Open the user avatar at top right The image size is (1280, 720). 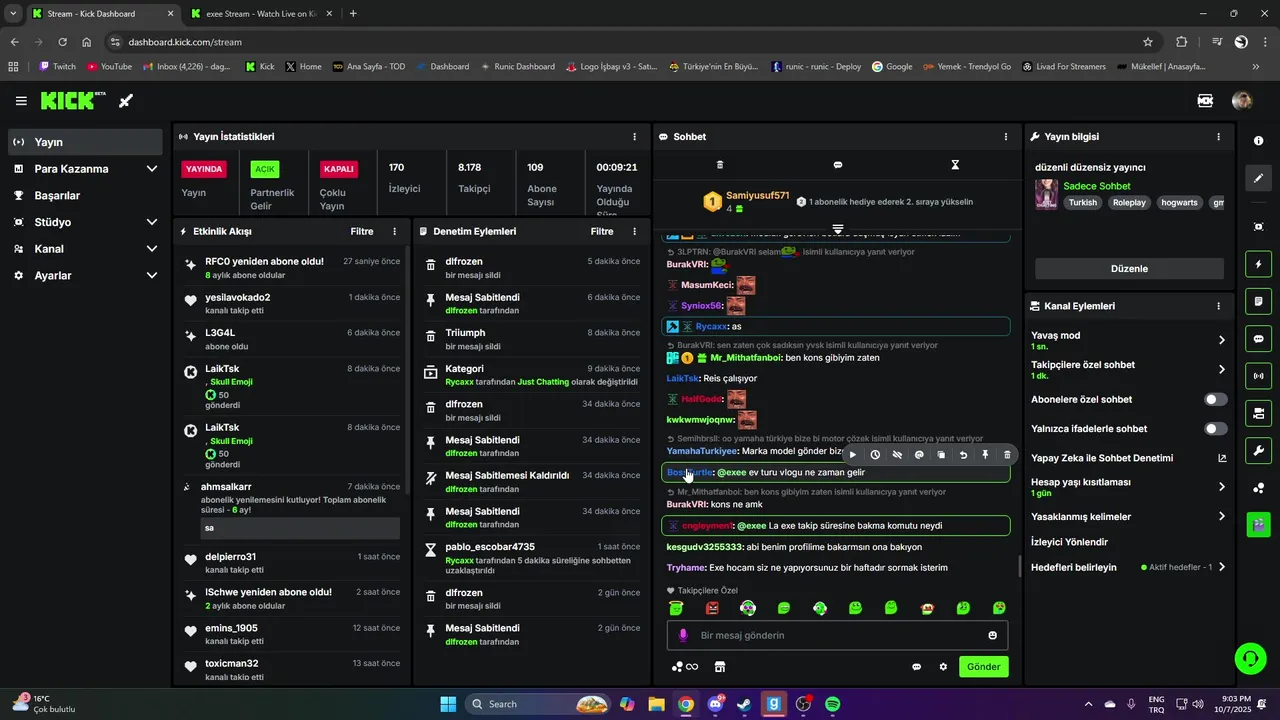point(1242,101)
